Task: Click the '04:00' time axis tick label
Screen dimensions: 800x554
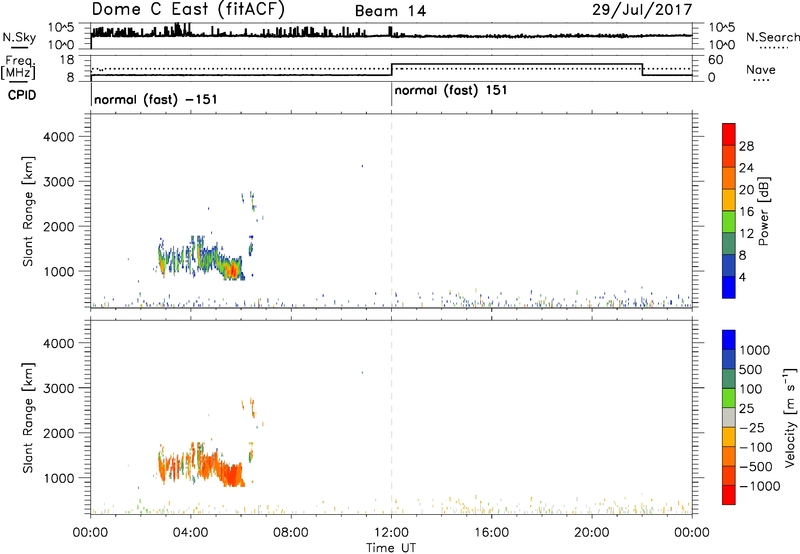Action: pos(190,533)
